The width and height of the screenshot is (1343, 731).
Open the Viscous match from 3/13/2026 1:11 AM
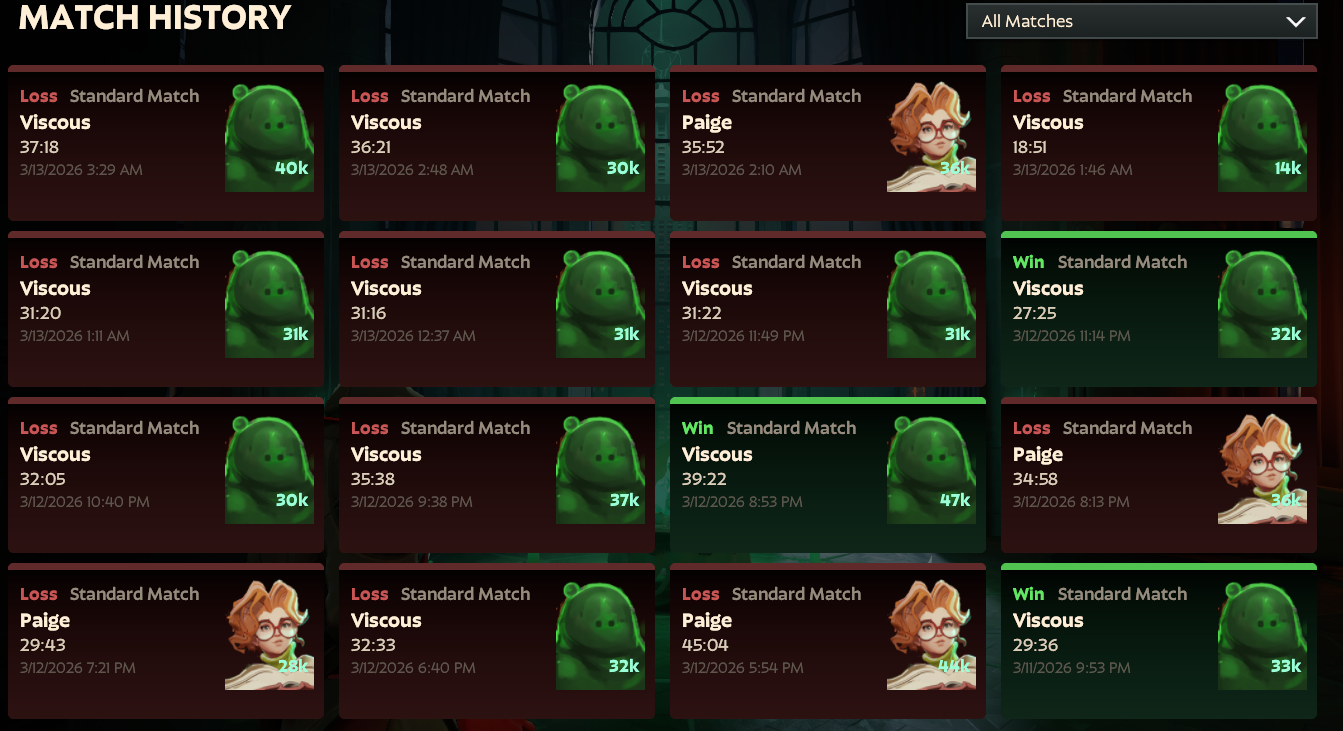point(166,309)
